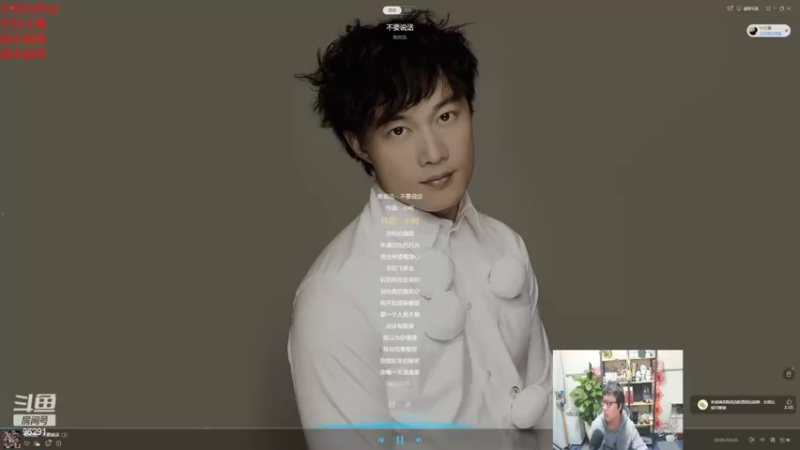The height and width of the screenshot is (450, 800).
Task: Like the song with the heart icon
Action: pyautogui.click(x=27, y=443)
